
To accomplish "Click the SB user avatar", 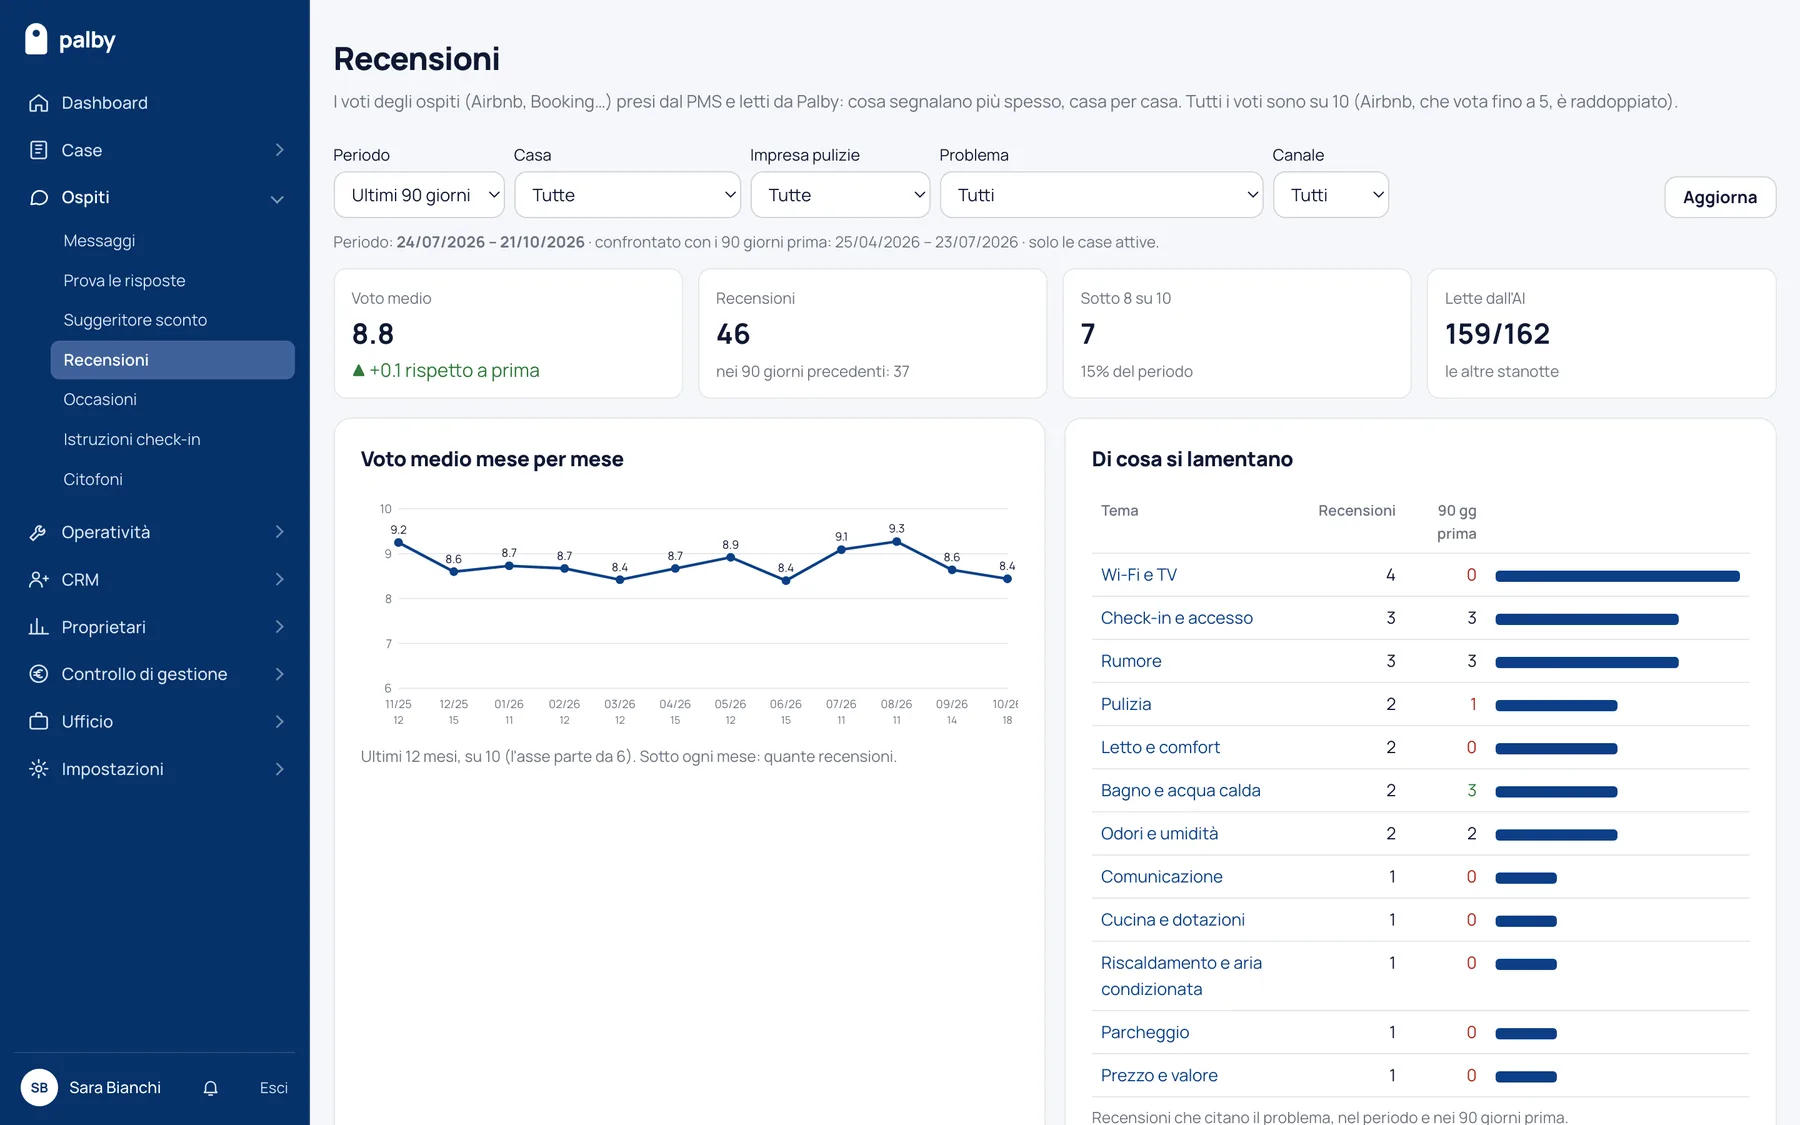I will [39, 1088].
